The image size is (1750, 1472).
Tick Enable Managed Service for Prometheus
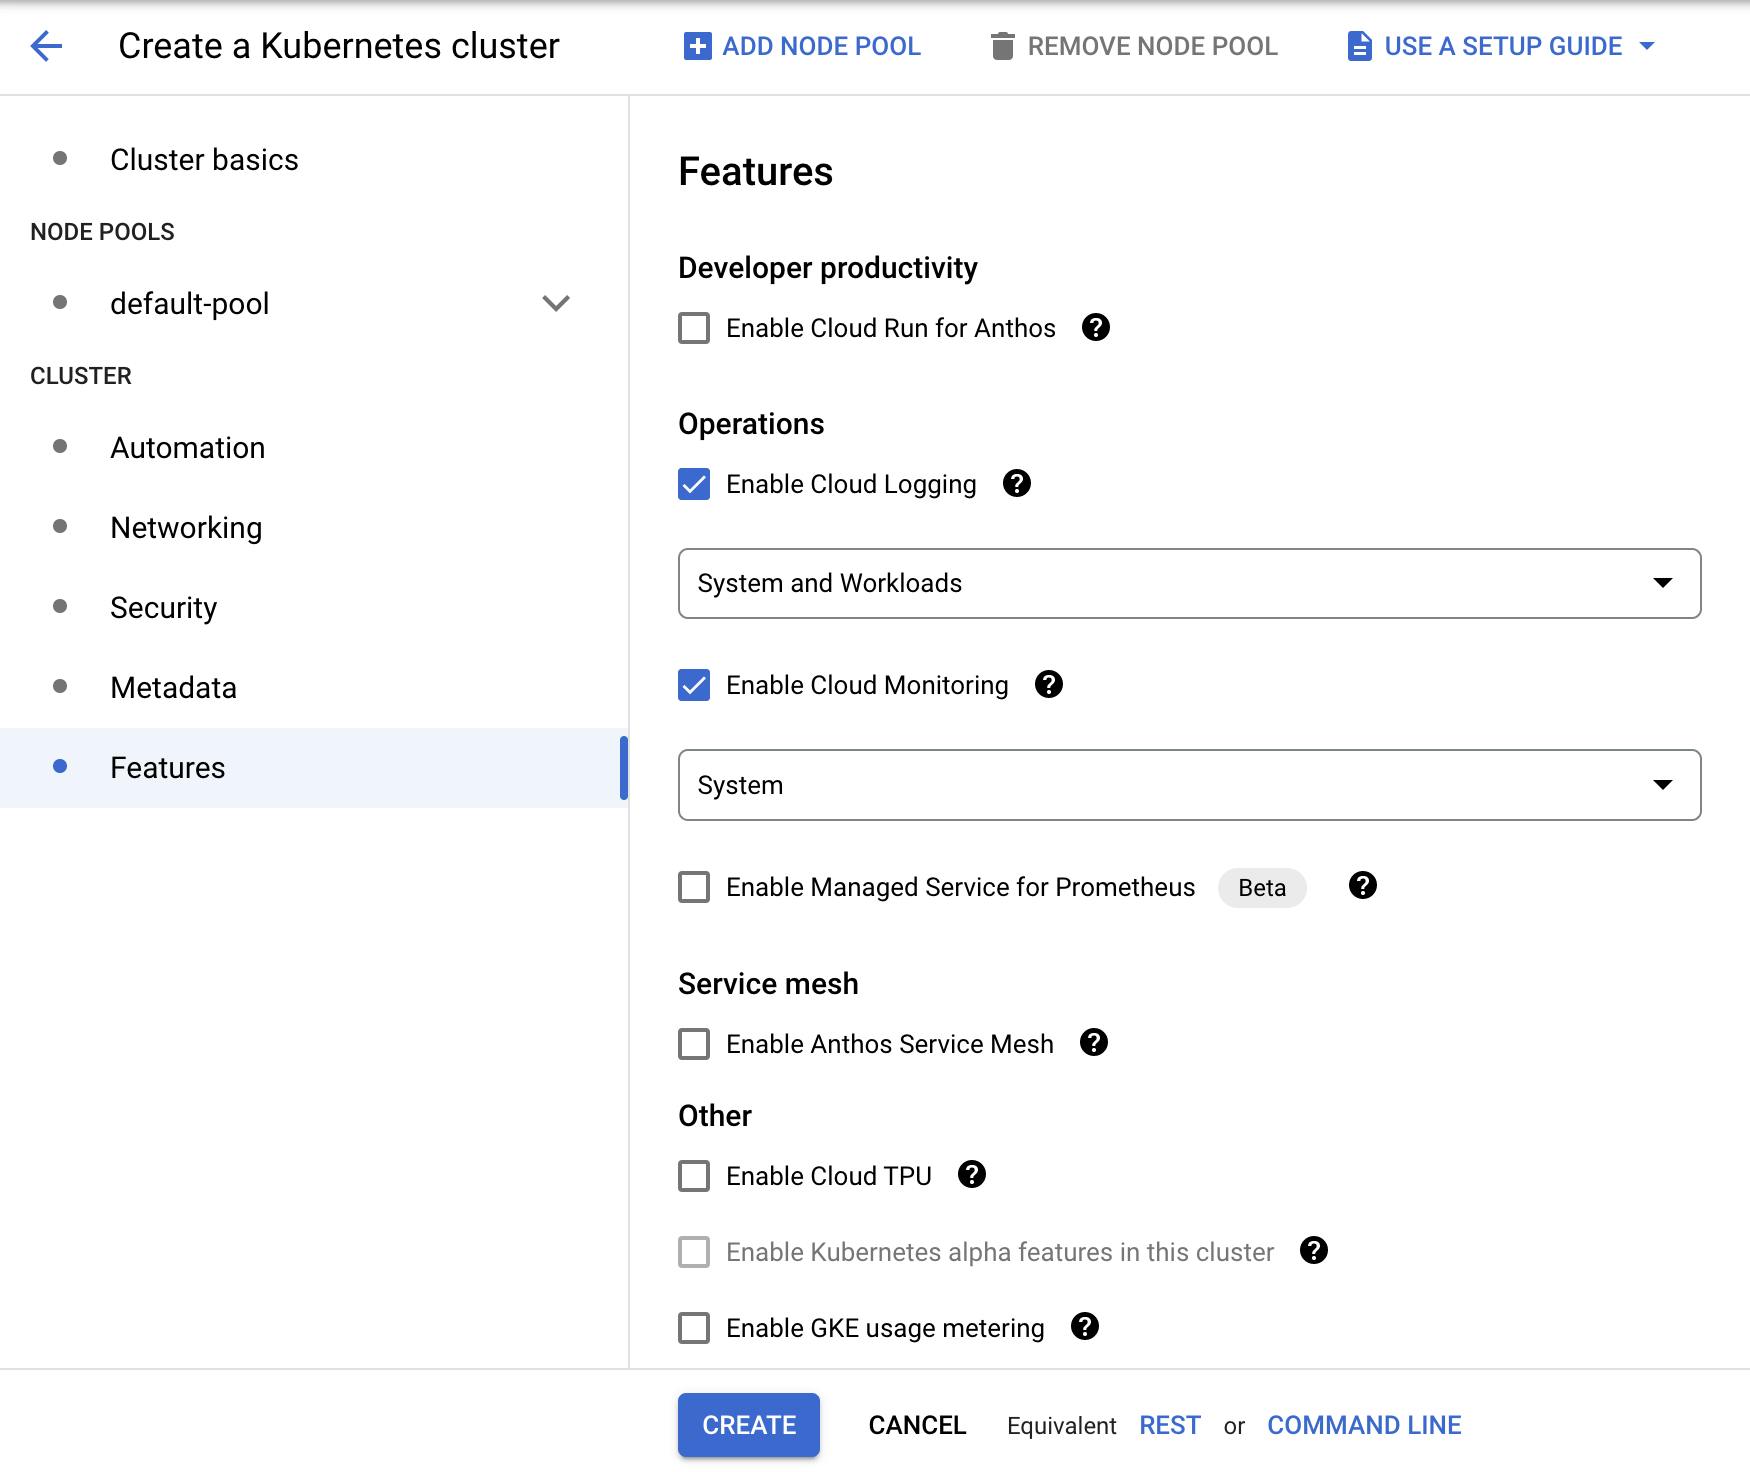click(694, 887)
